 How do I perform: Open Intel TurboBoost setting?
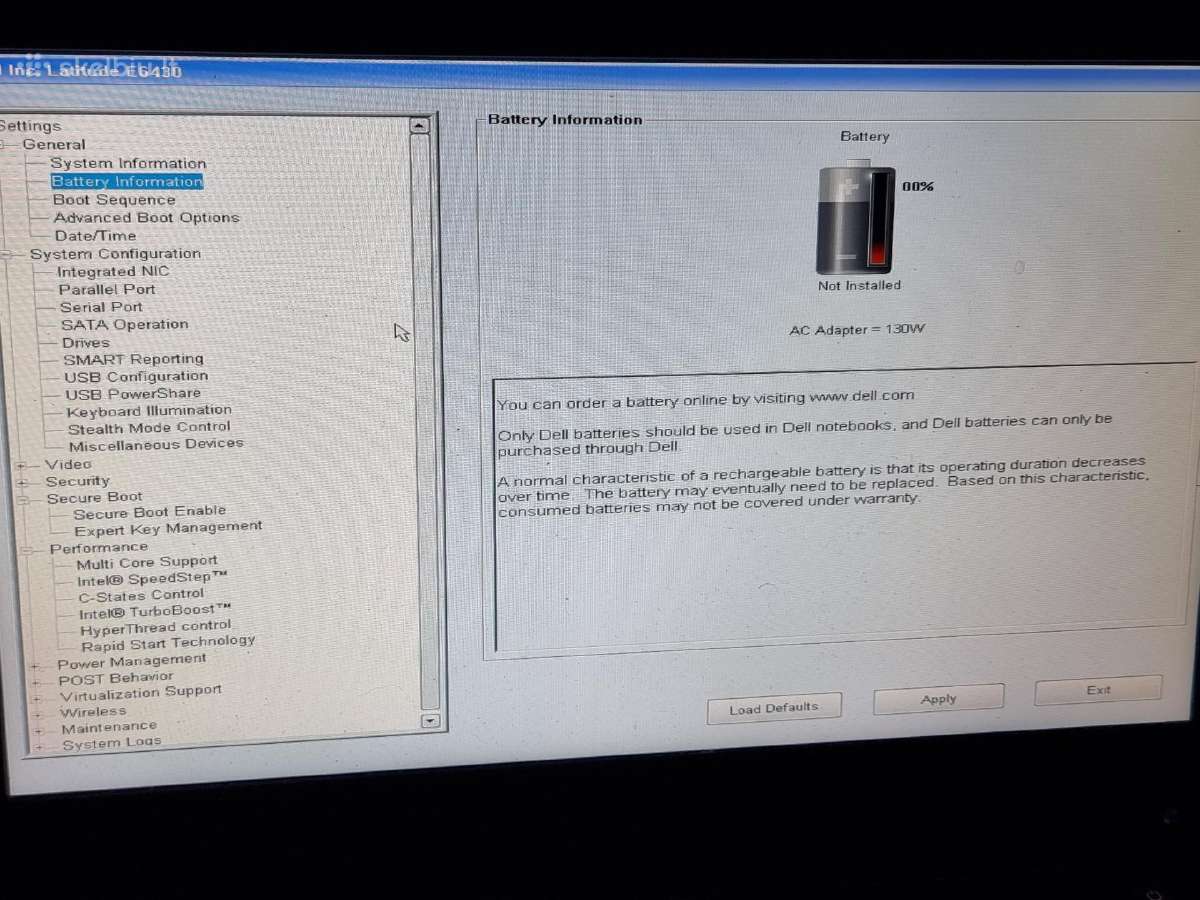tap(155, 611)
